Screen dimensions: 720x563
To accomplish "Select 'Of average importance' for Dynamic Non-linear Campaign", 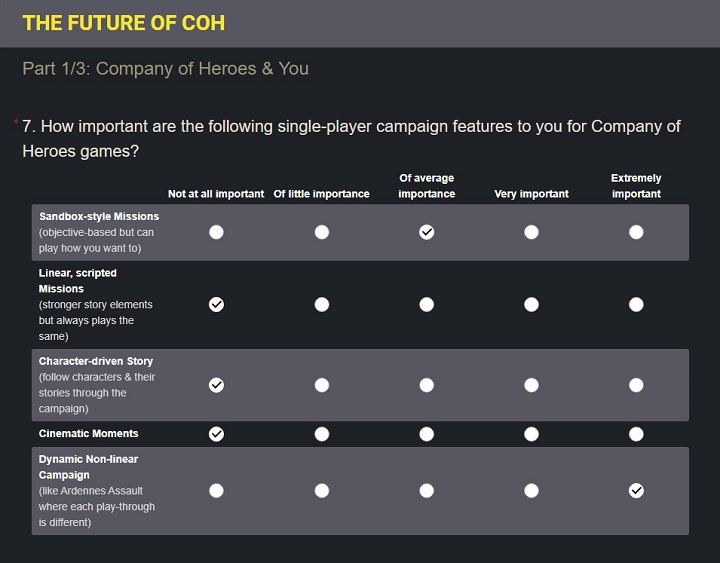I will tap(427, 490).
